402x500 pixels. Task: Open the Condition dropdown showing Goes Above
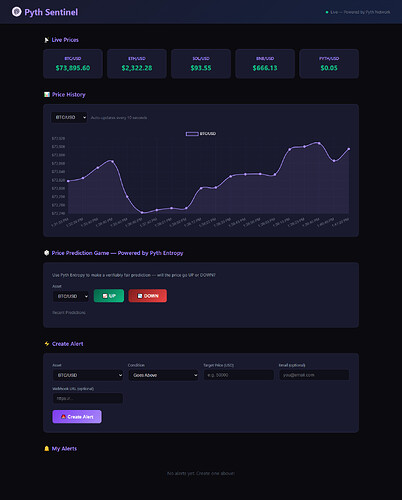click(x=163, y=375)
